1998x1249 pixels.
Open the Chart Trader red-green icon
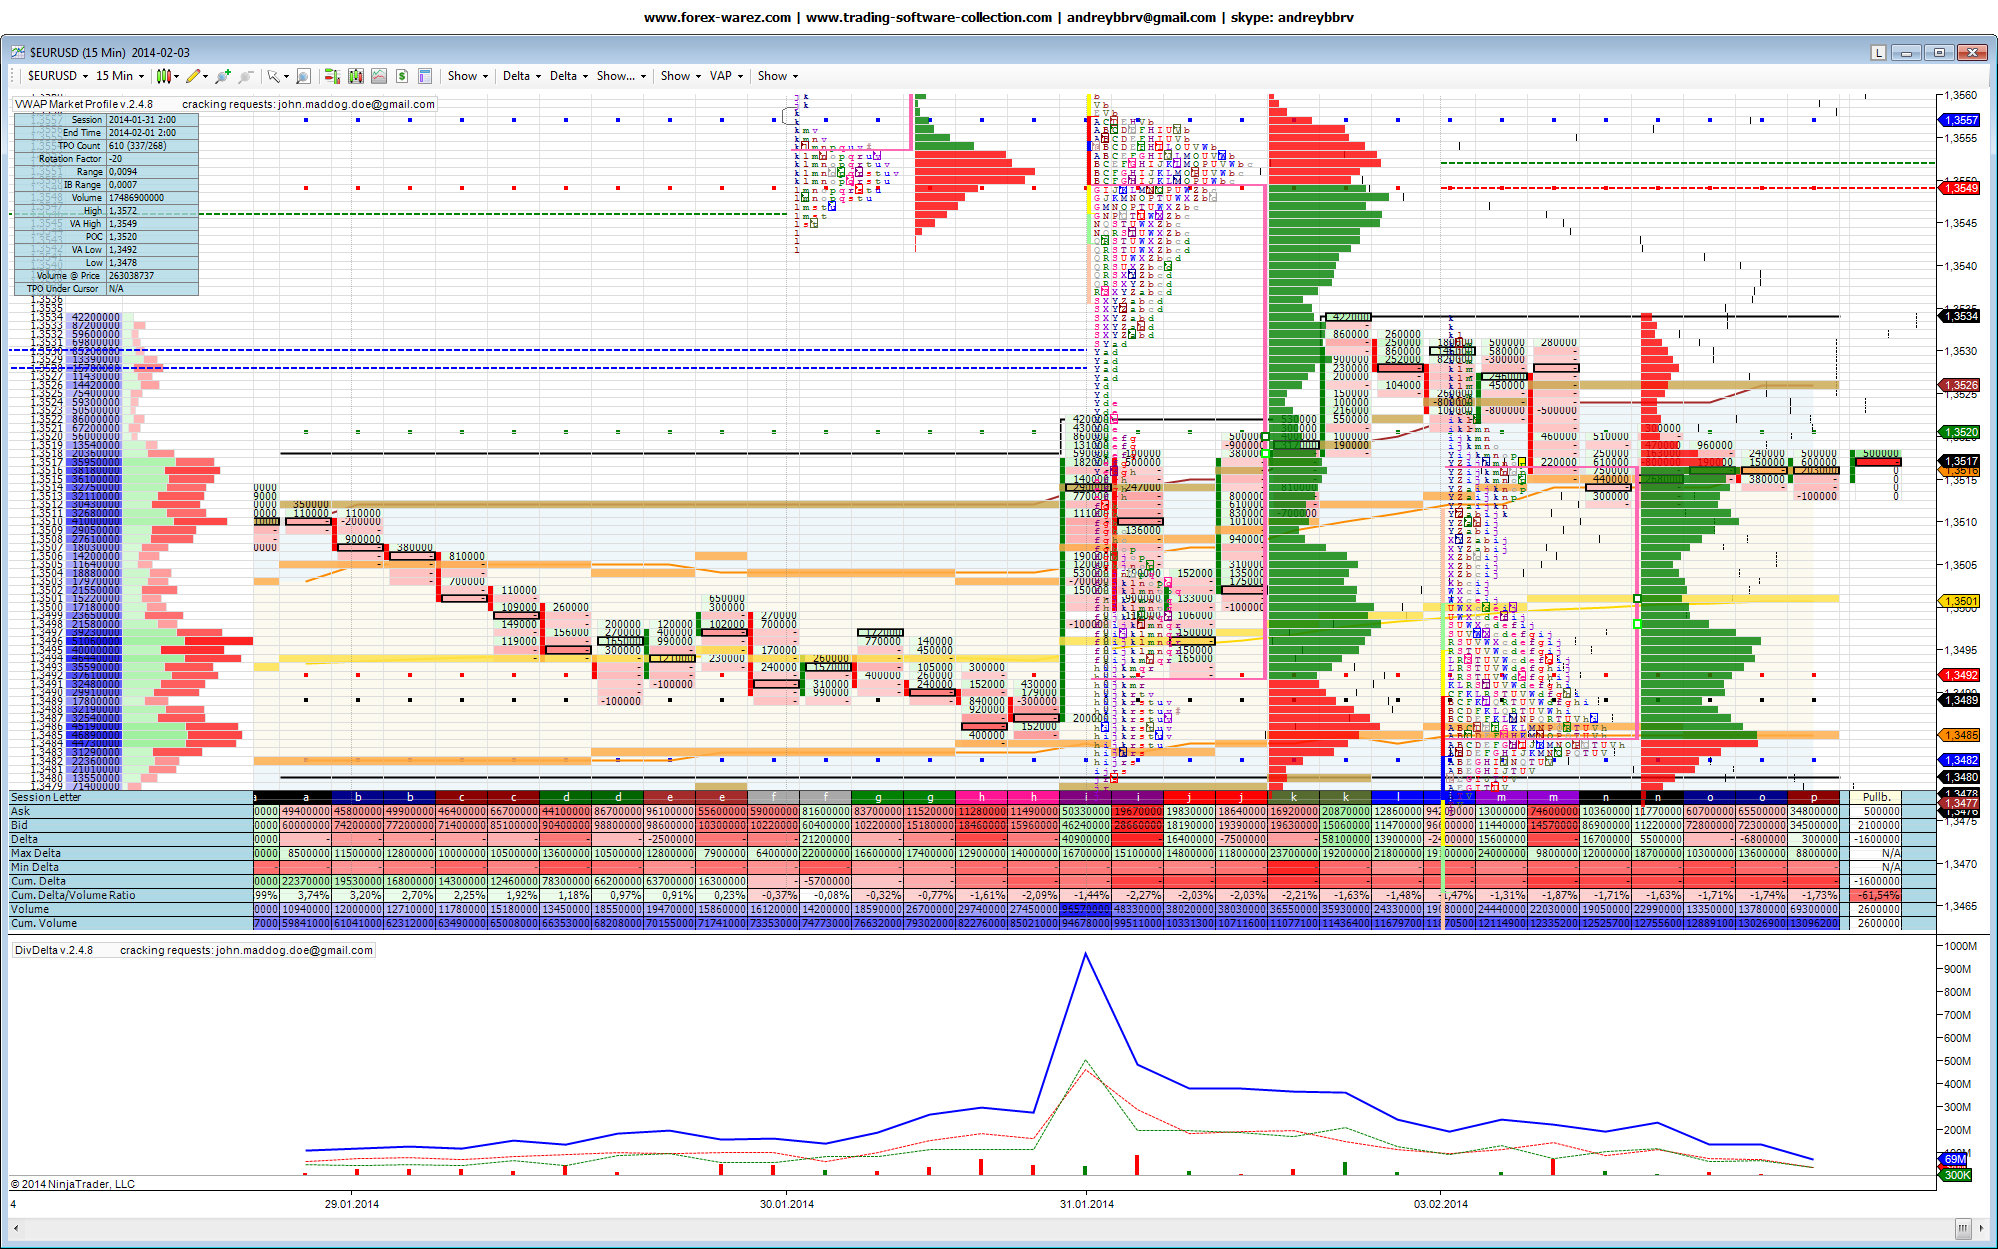(x=332, y=76)
